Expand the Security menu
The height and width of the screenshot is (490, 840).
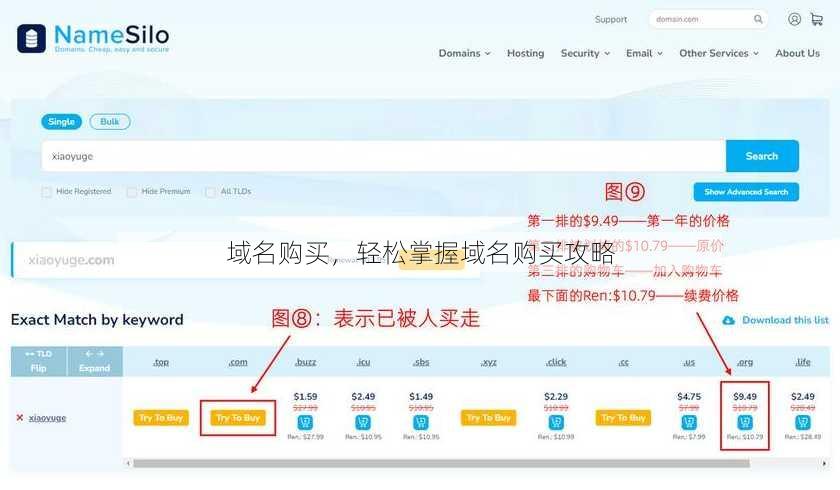coord(585,53)
